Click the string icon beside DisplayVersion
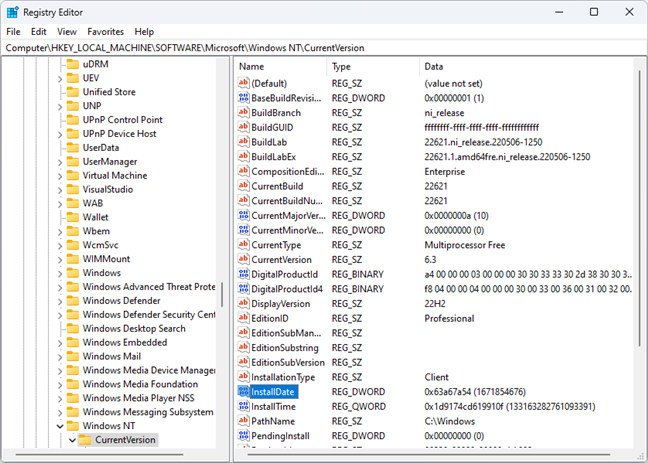 pyautogui.click(x=243, y=303)
